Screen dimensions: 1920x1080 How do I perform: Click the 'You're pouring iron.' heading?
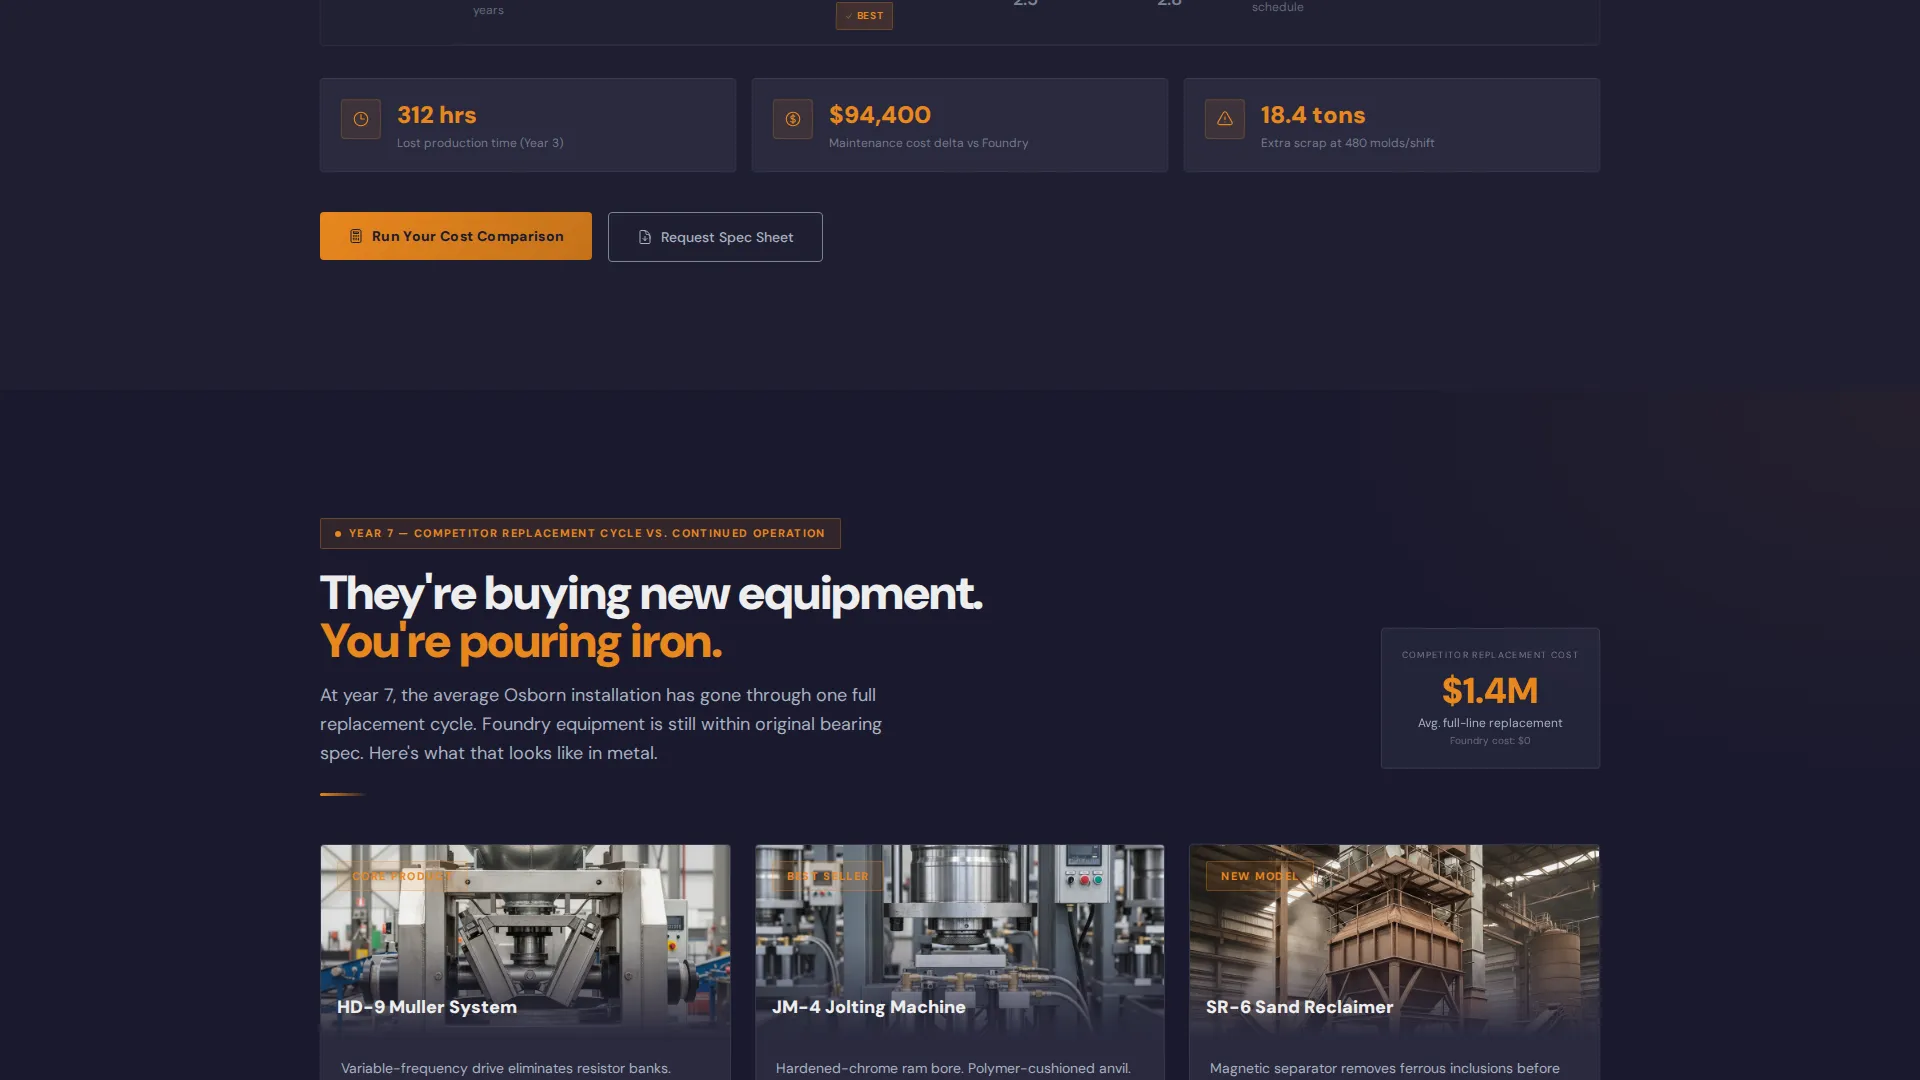point(521,642)
